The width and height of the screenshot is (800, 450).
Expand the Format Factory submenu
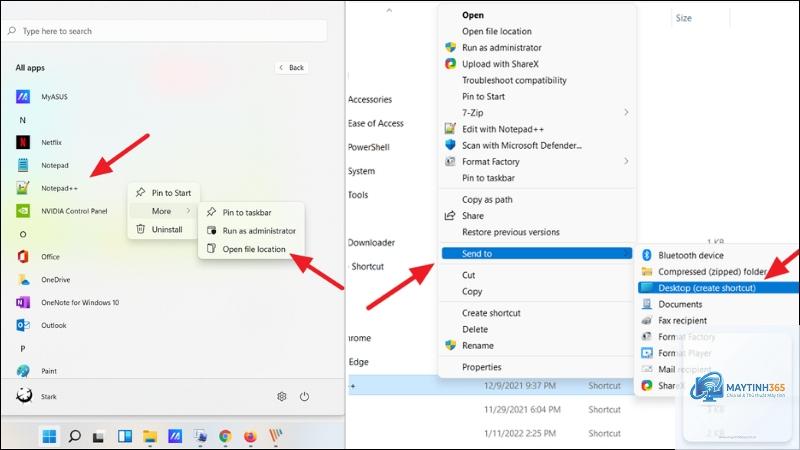coord(537,162)
